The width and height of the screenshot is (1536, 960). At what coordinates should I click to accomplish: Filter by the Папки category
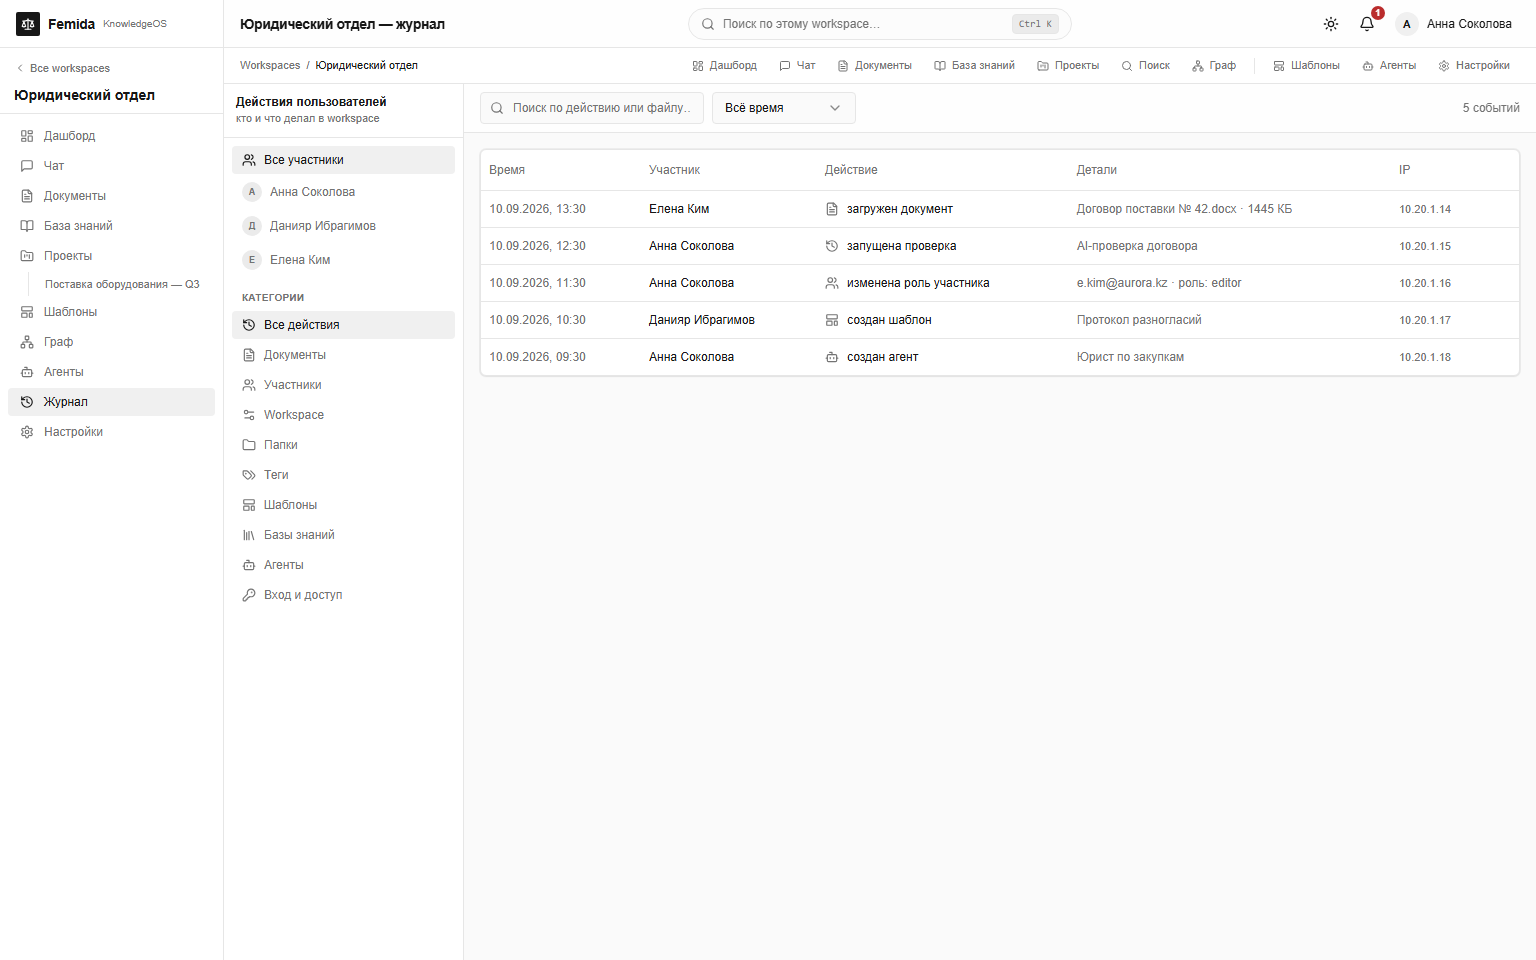tap(343, 445)
